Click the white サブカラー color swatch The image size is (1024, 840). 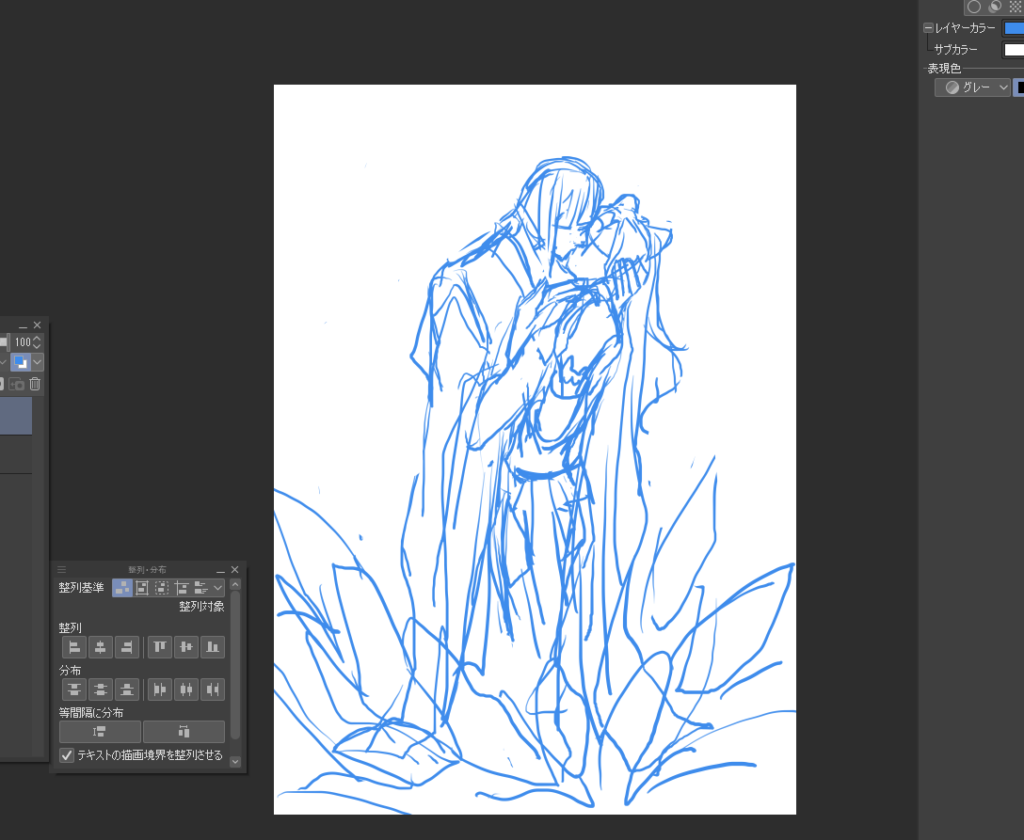point(1013,49)
